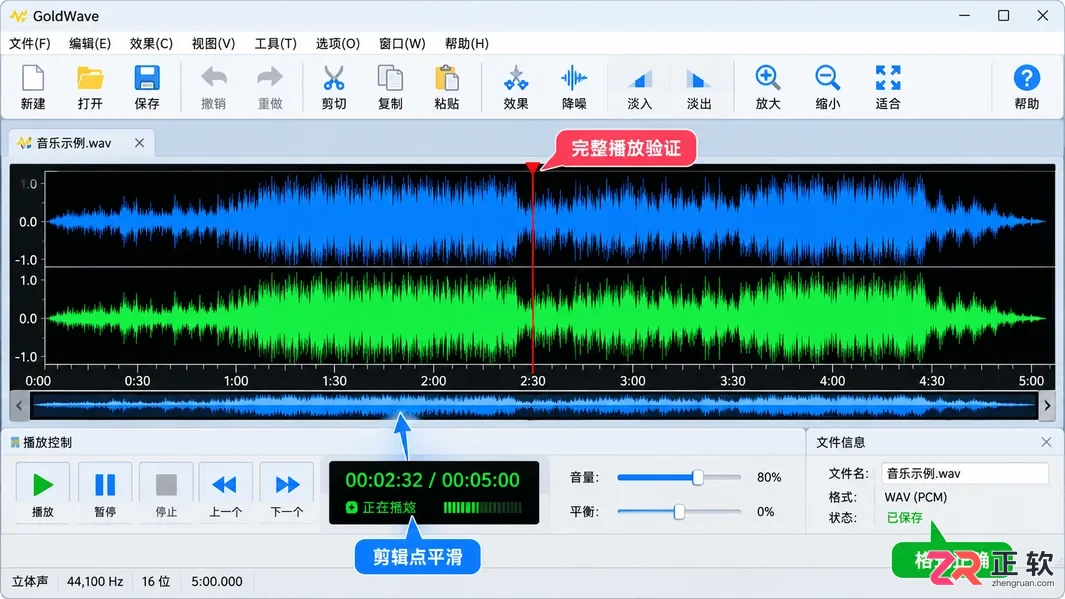
Task: Zoom out with 缩小 magnifier icon
Action: click(827, 86)
